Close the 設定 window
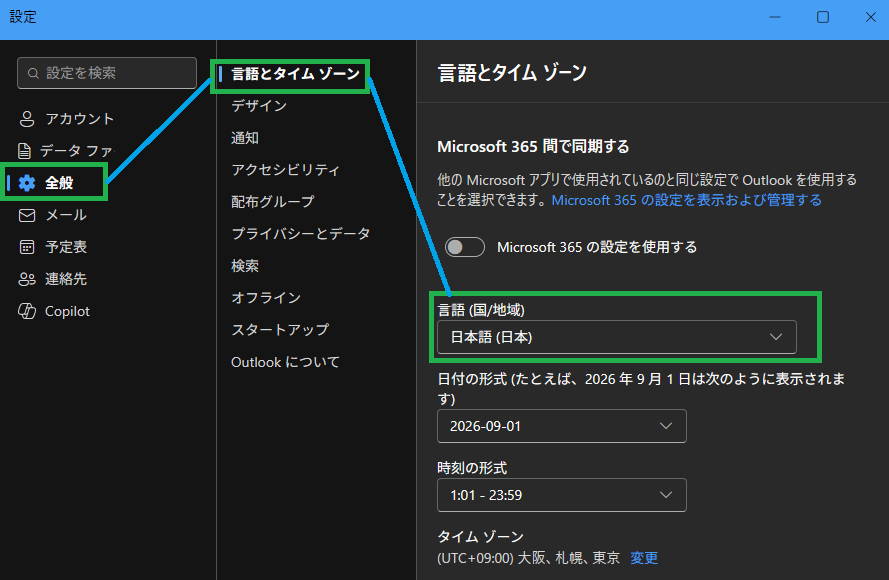The height and width of the screenshot is (580, 889). 871,18
